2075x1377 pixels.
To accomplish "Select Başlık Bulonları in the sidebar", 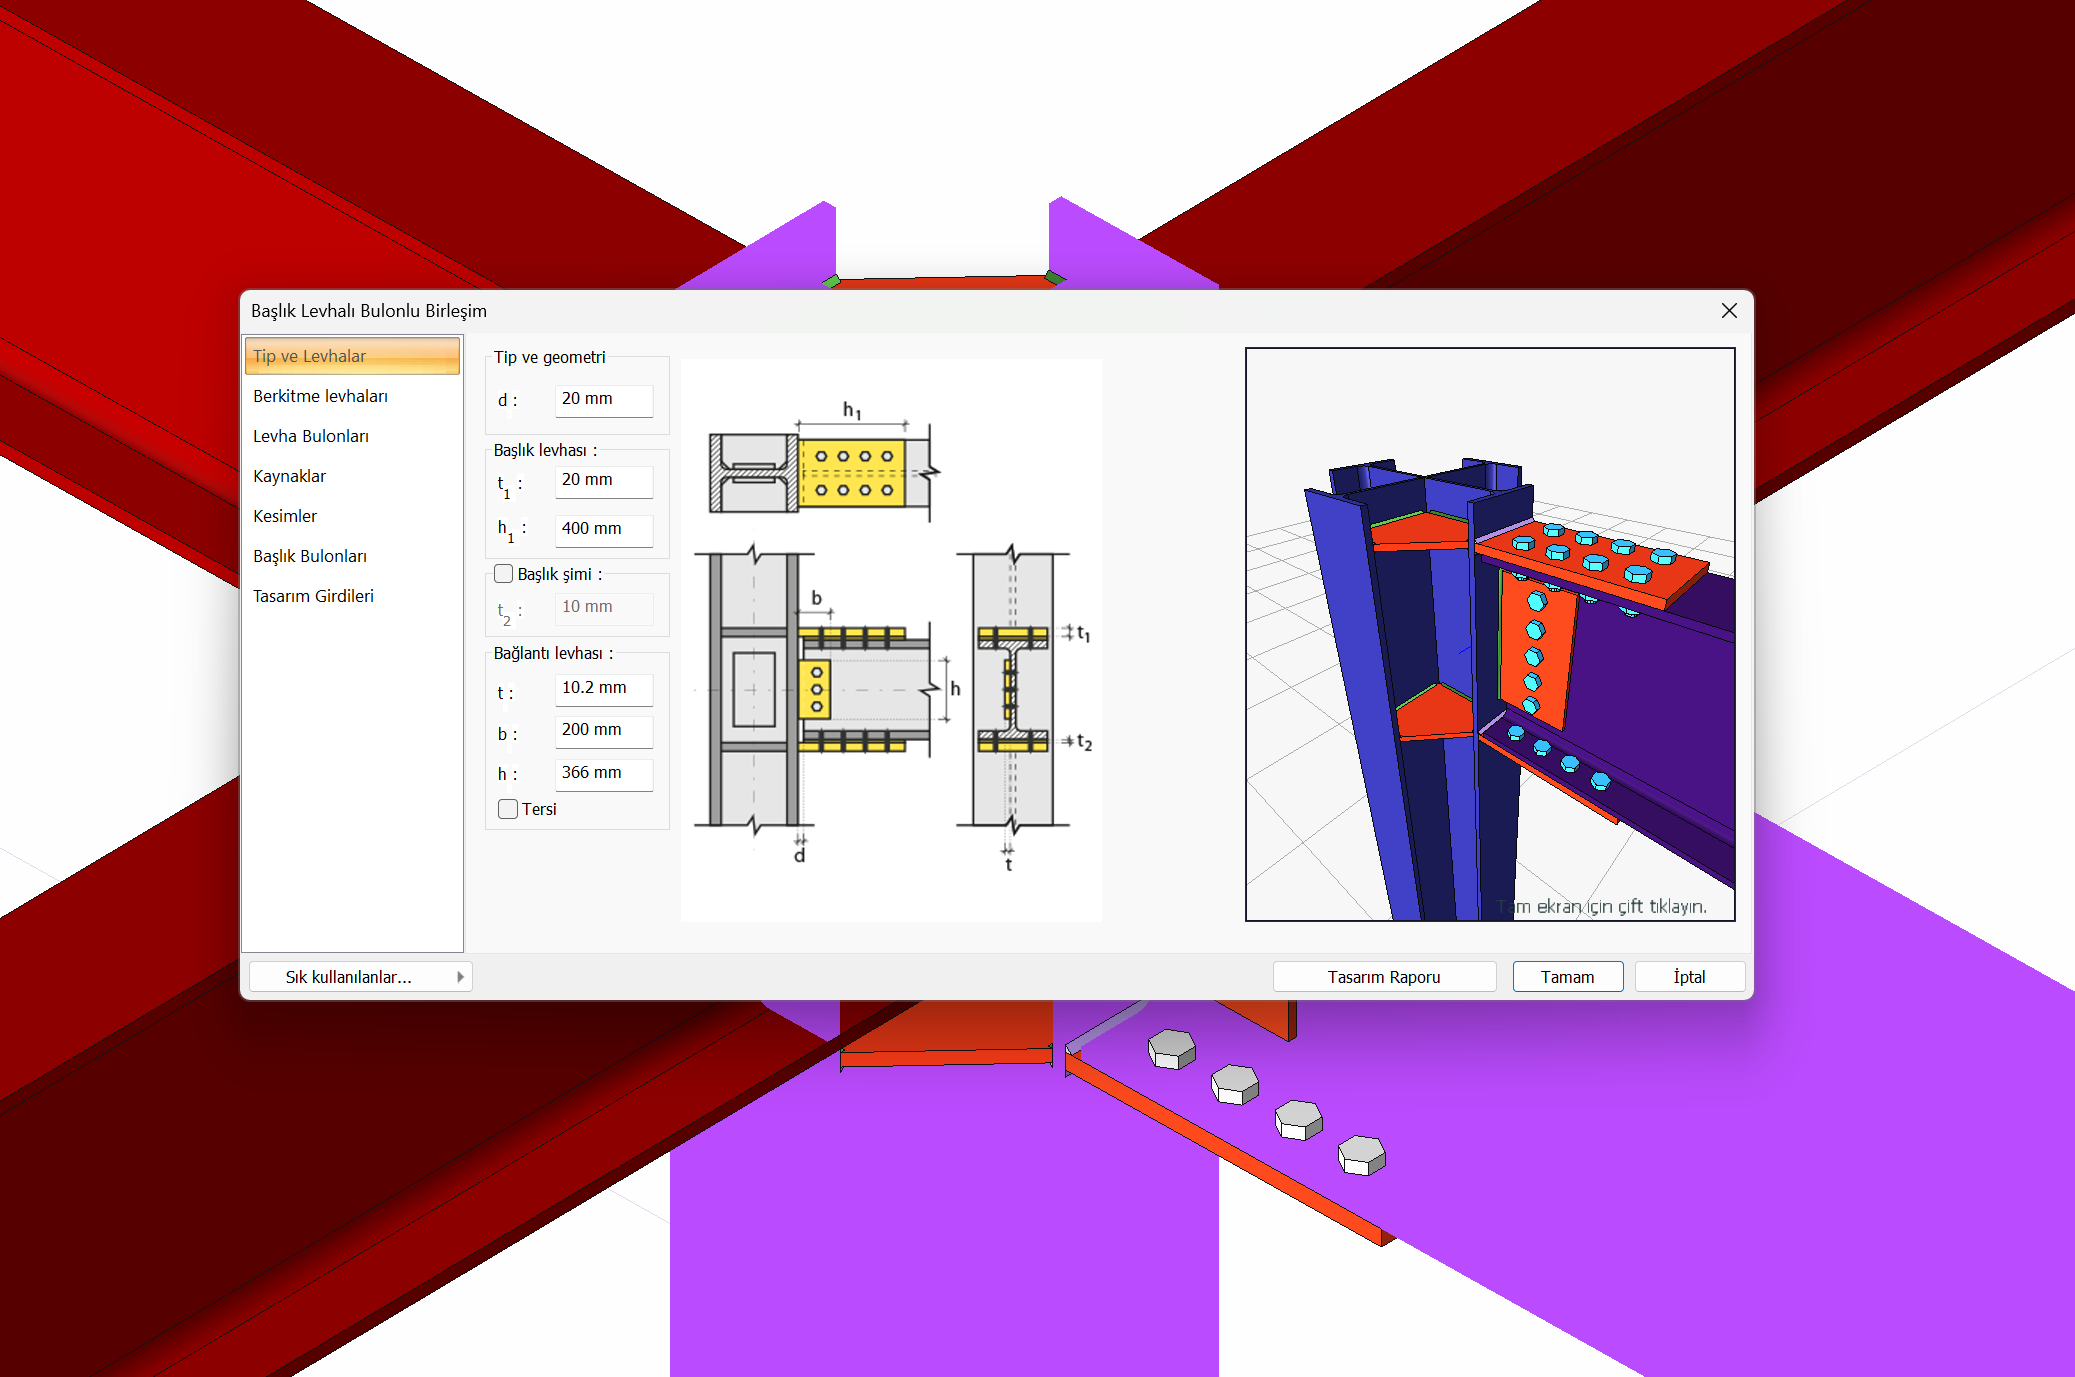I will 309,556.
